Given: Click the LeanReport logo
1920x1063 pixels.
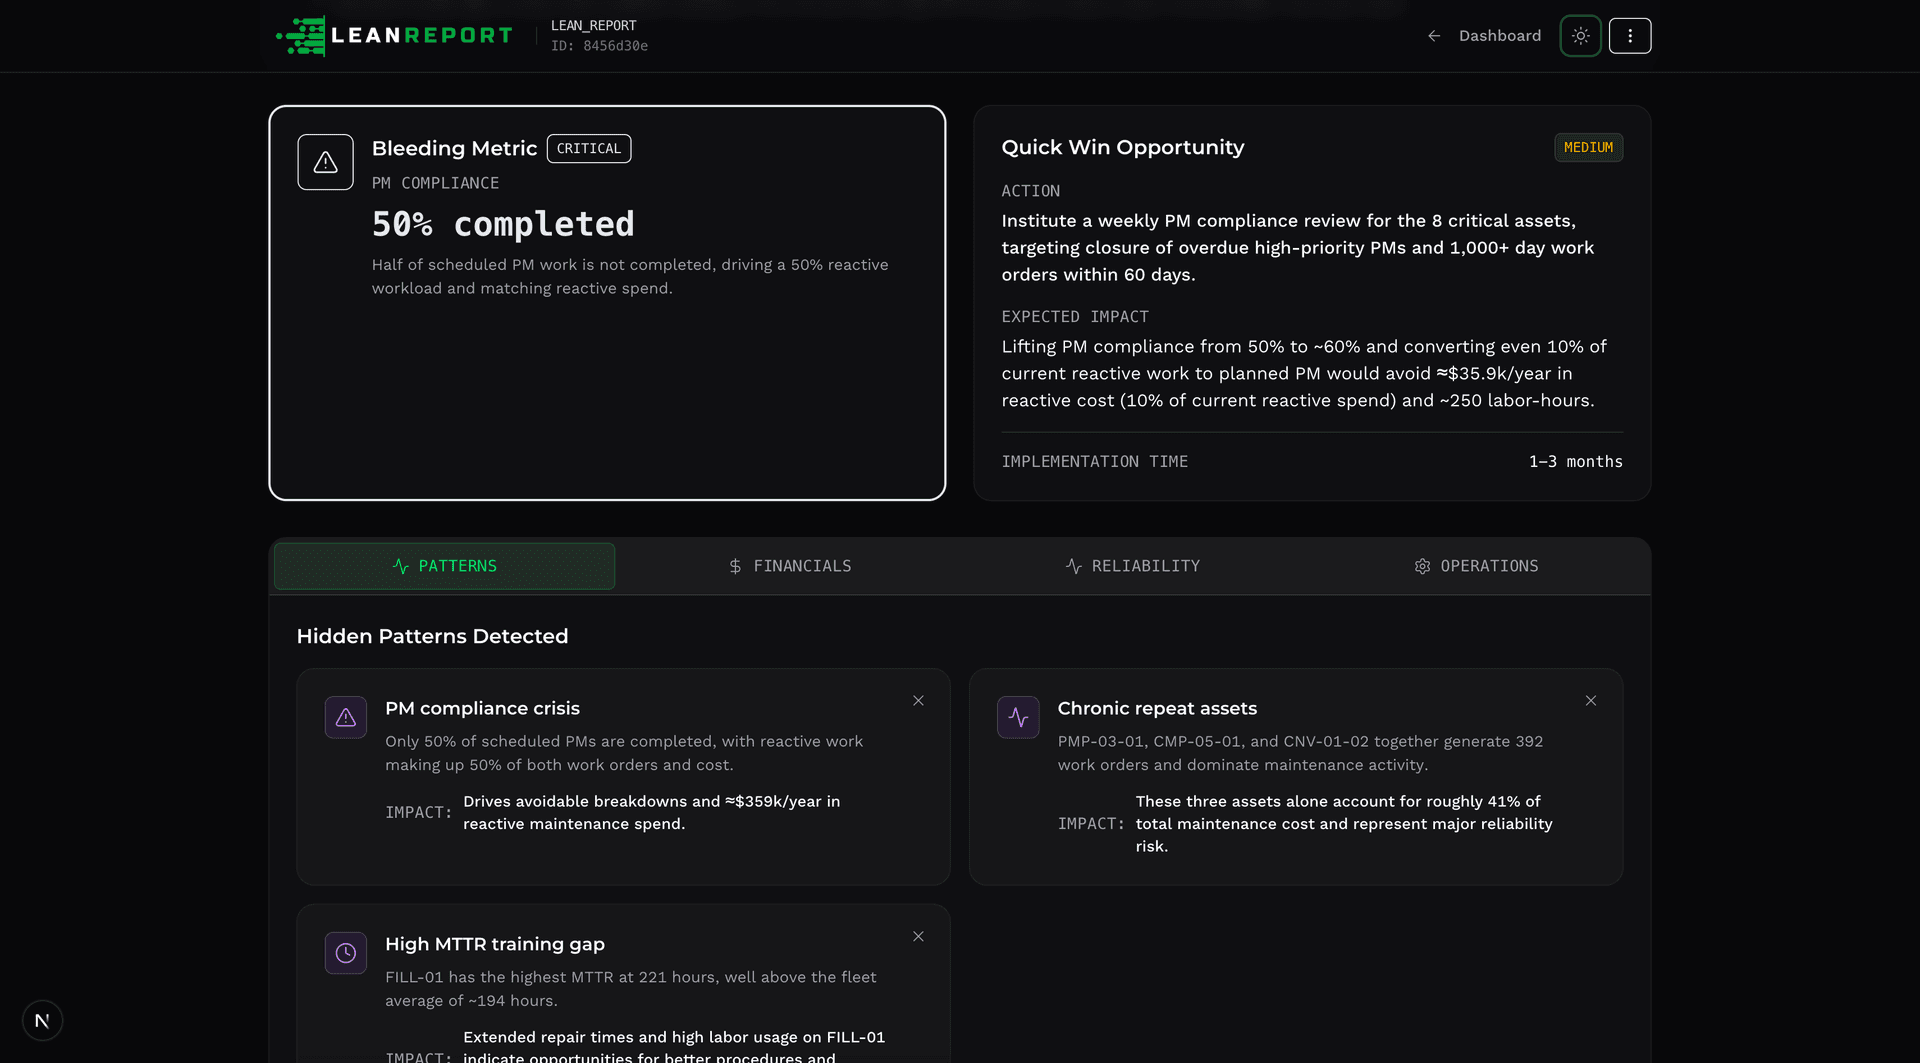Looking at the screenshot, I should [x=394, y=36].
